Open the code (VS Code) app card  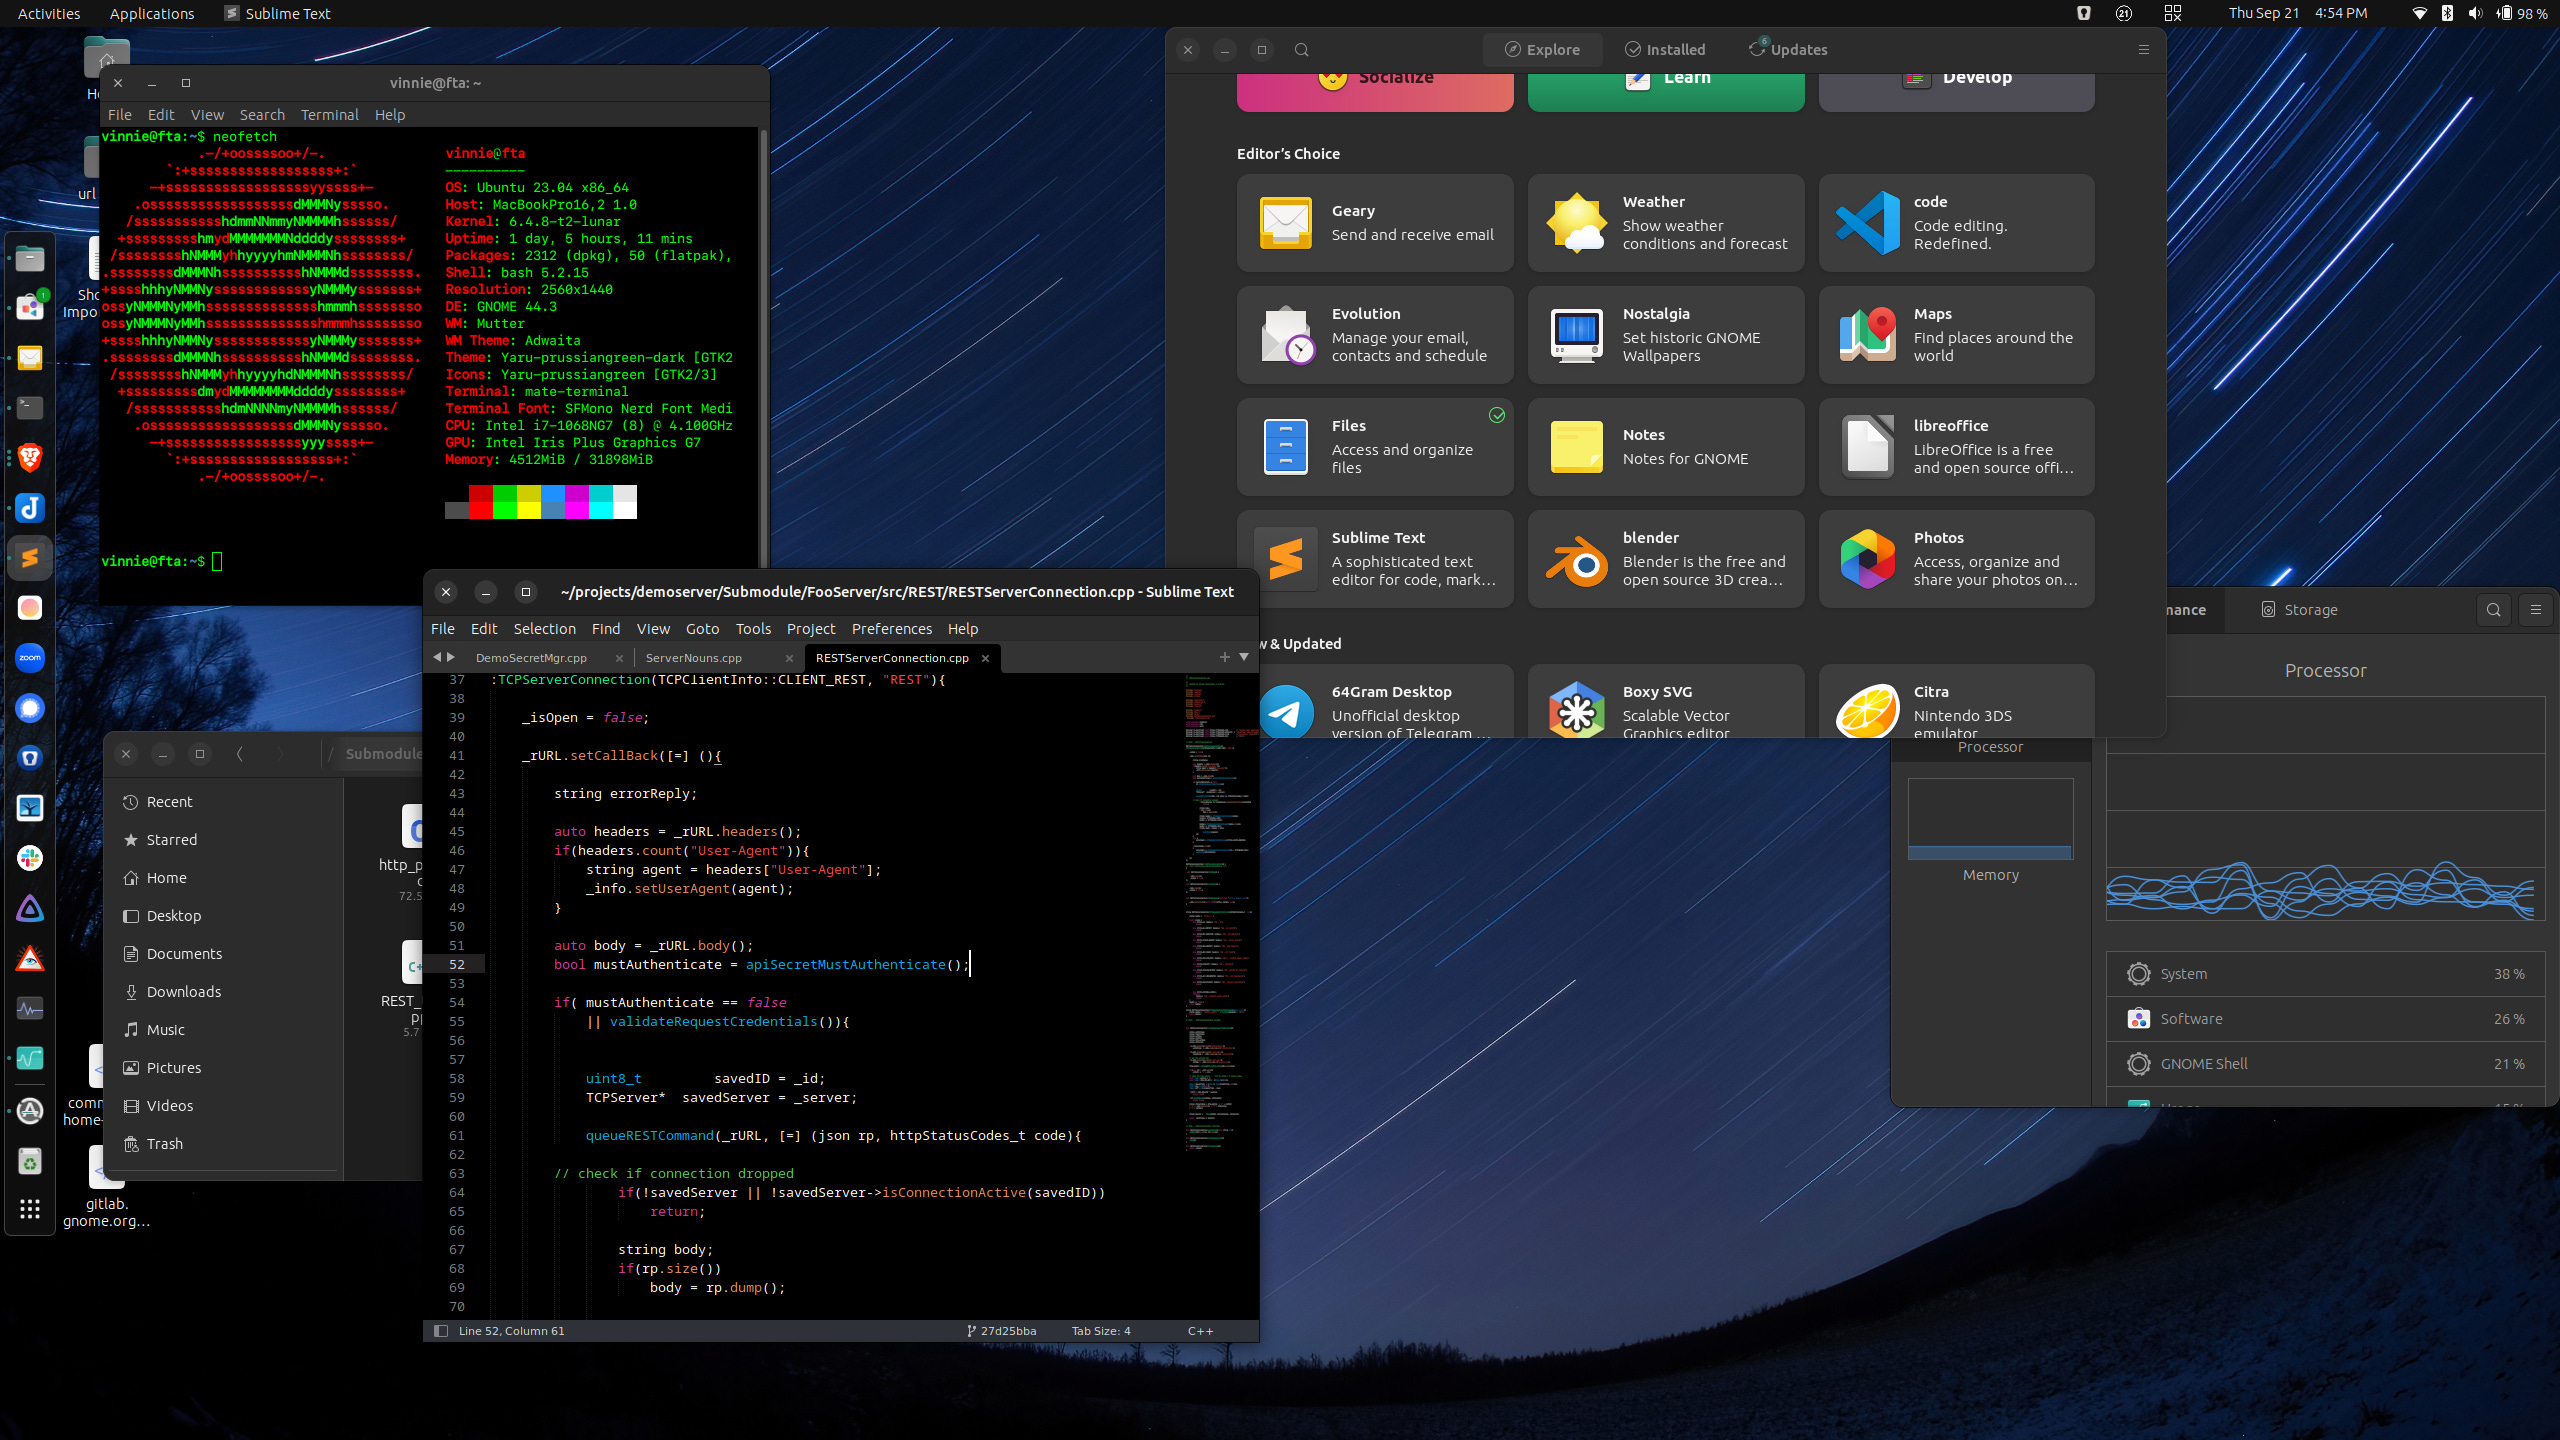click(1957, 223)
